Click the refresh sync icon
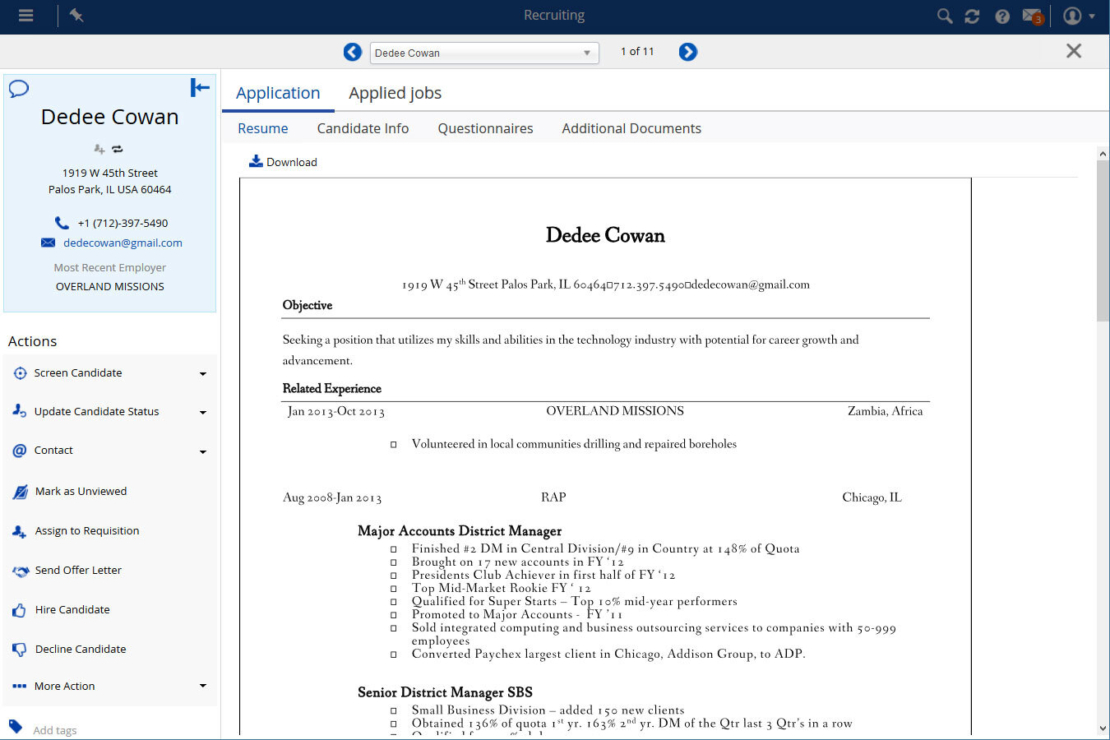Viewport: 1110px width, 740px height. coord(972,16)
